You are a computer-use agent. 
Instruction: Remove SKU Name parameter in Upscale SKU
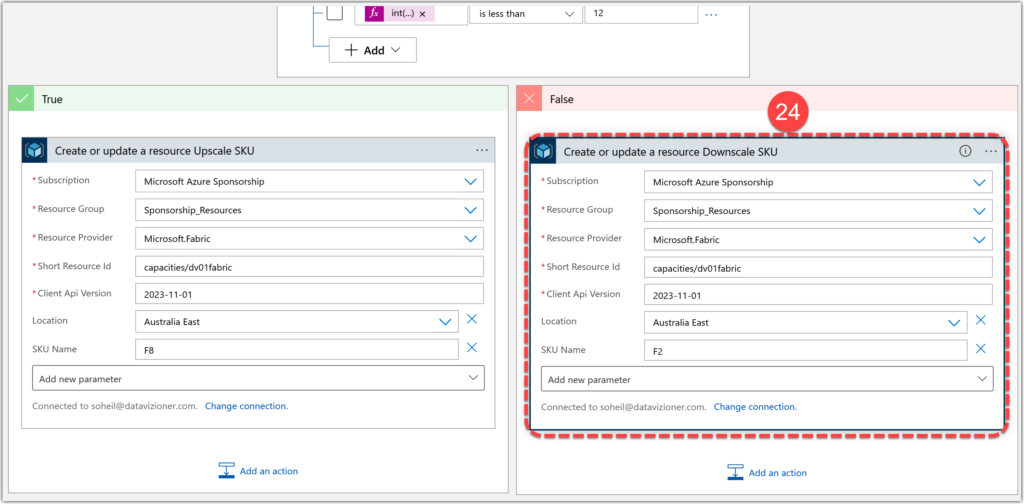coord(472,347)
